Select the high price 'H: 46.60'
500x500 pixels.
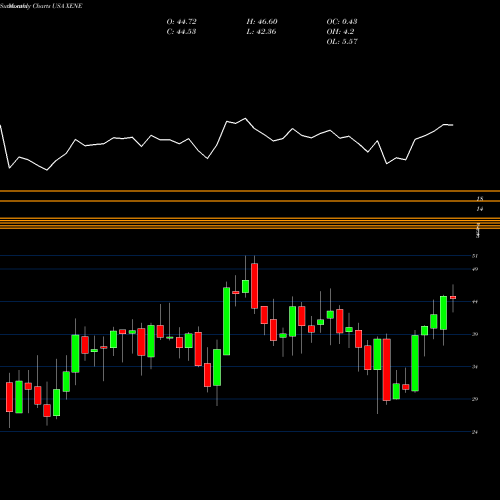pos(262,22)
